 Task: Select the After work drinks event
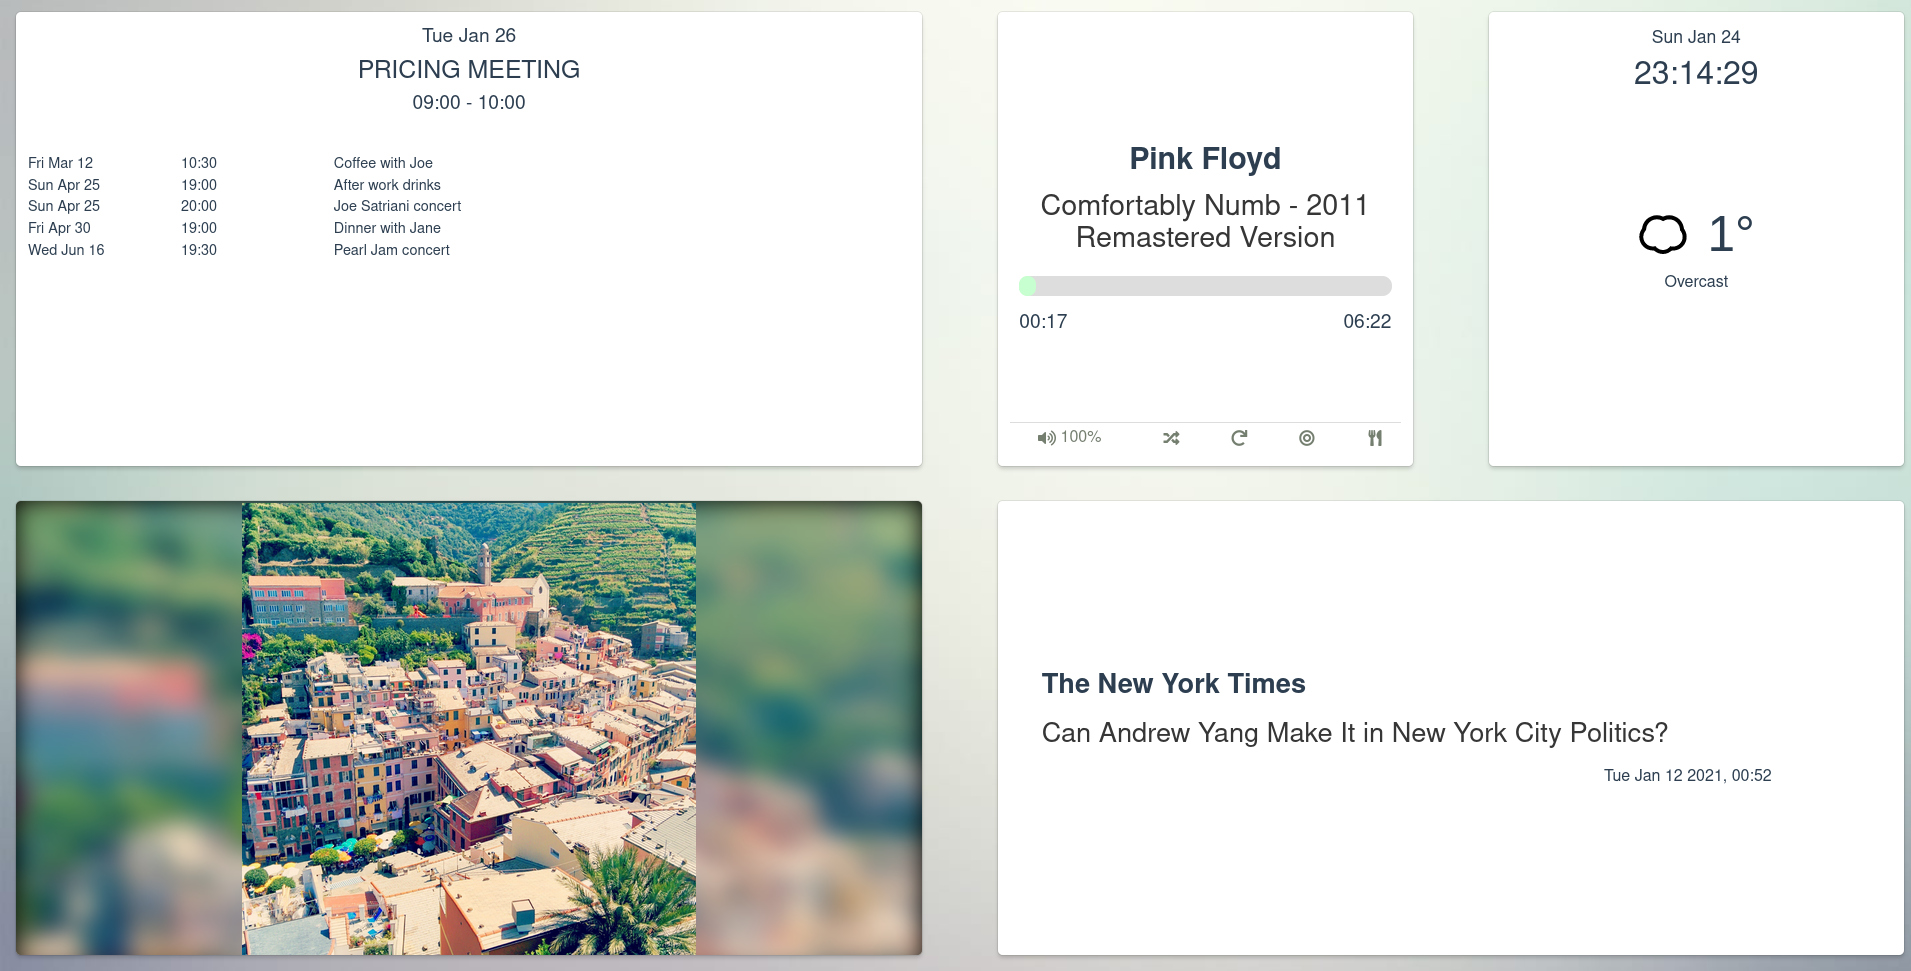(387, 185)
